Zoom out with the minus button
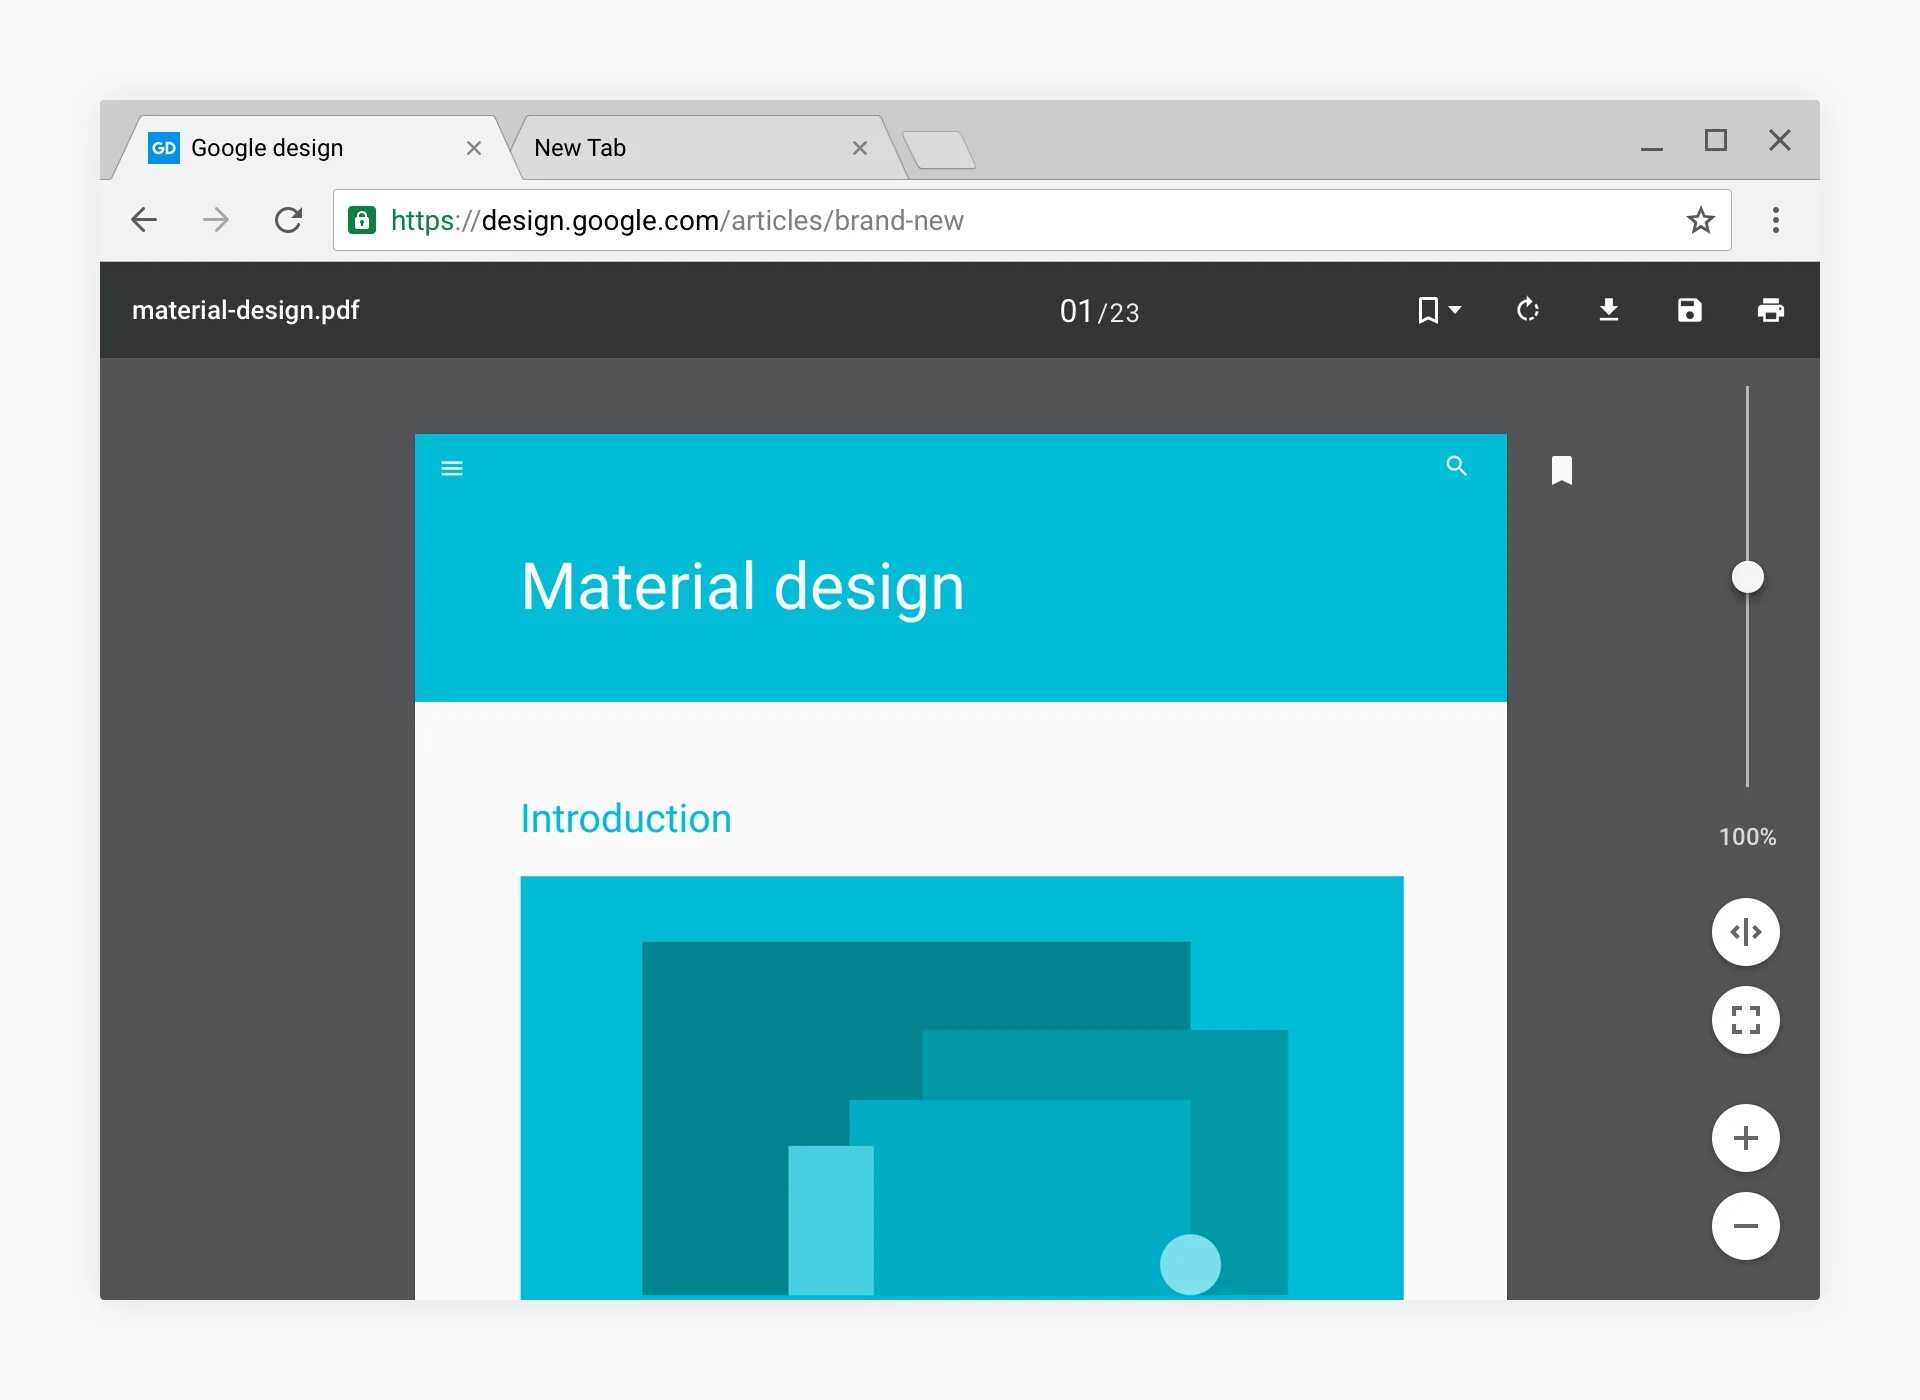This screenshot has width=1920, height=1400. tap(1745, 1226)
